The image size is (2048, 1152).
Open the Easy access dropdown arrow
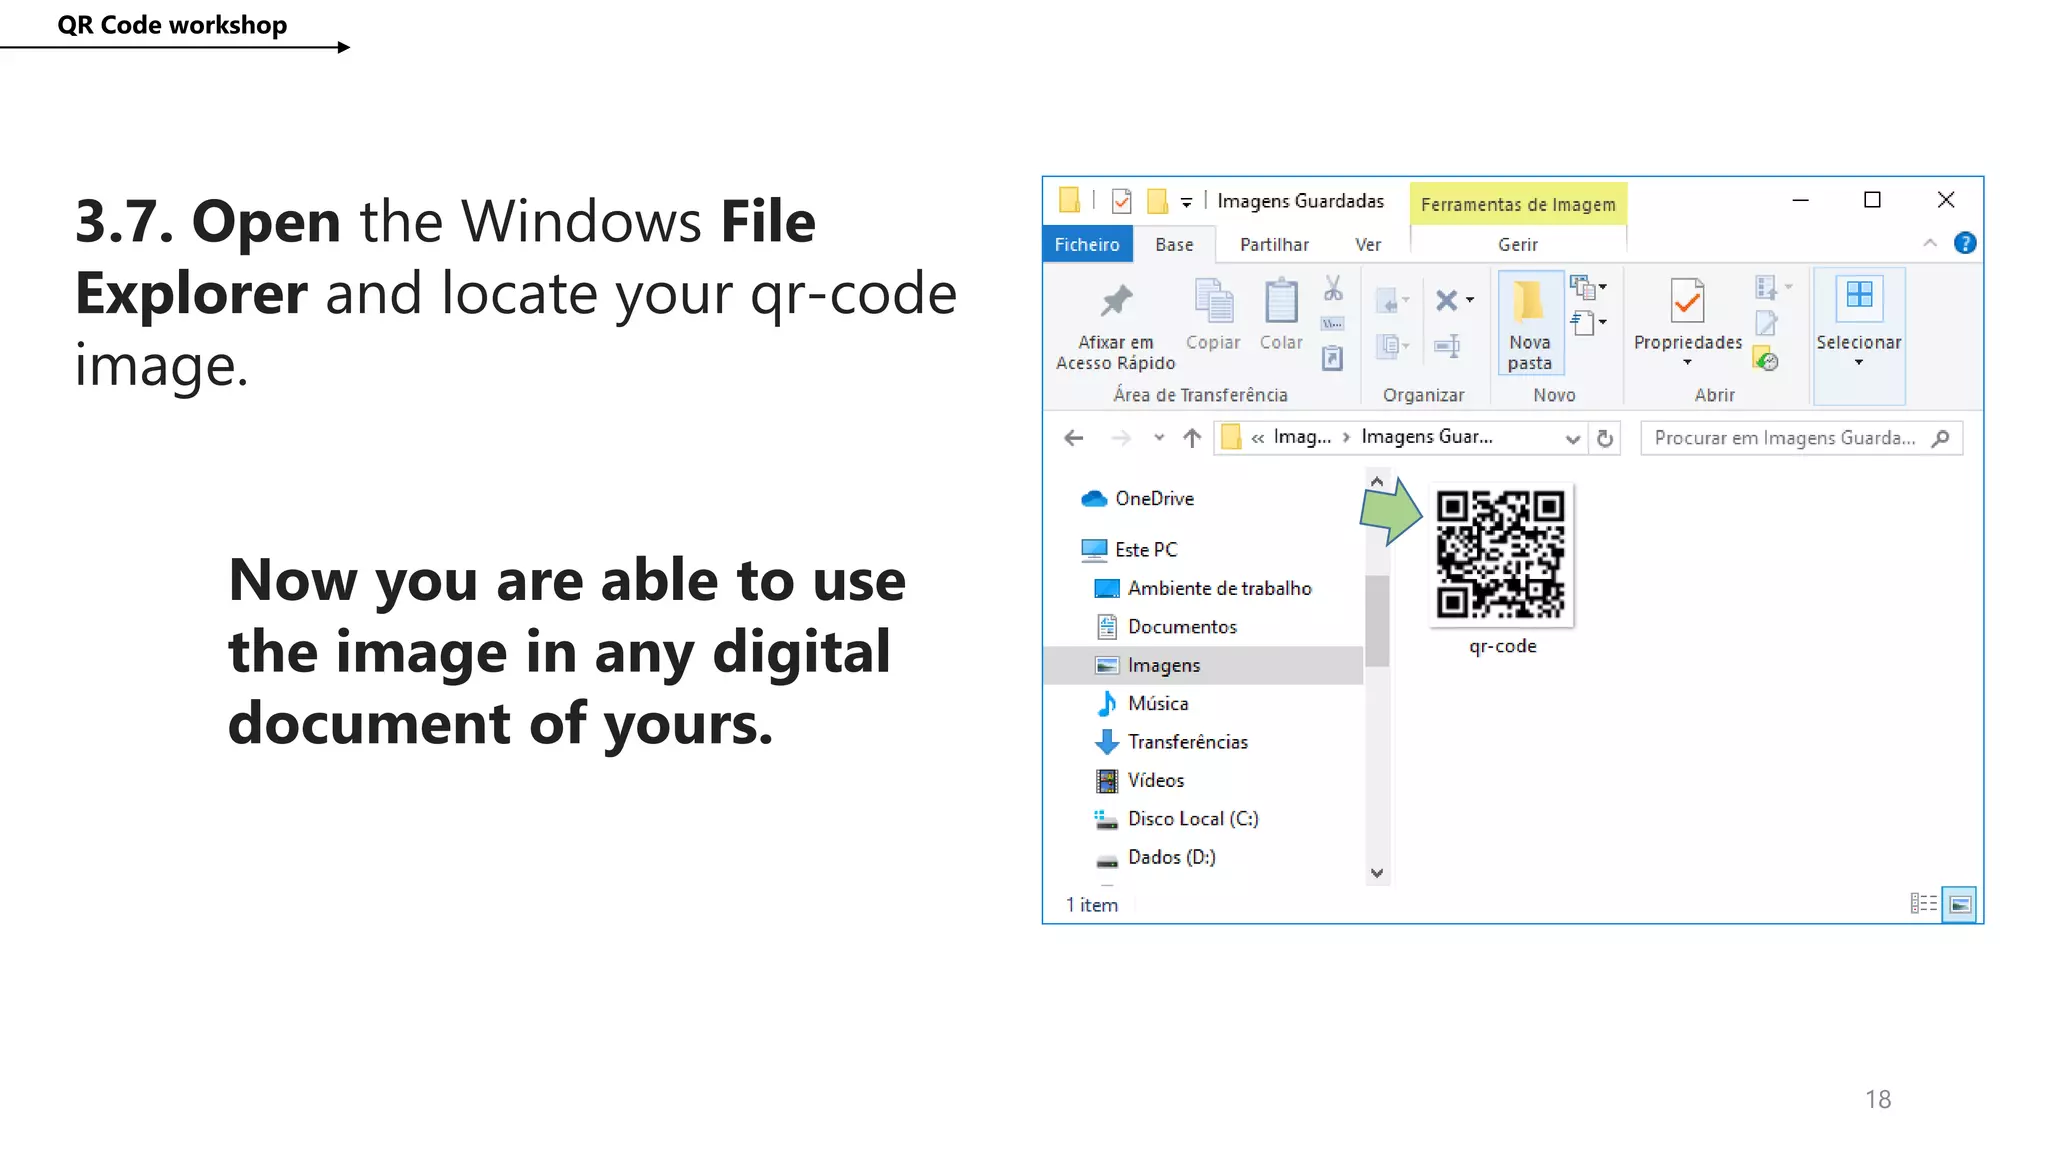[1603, 322]
